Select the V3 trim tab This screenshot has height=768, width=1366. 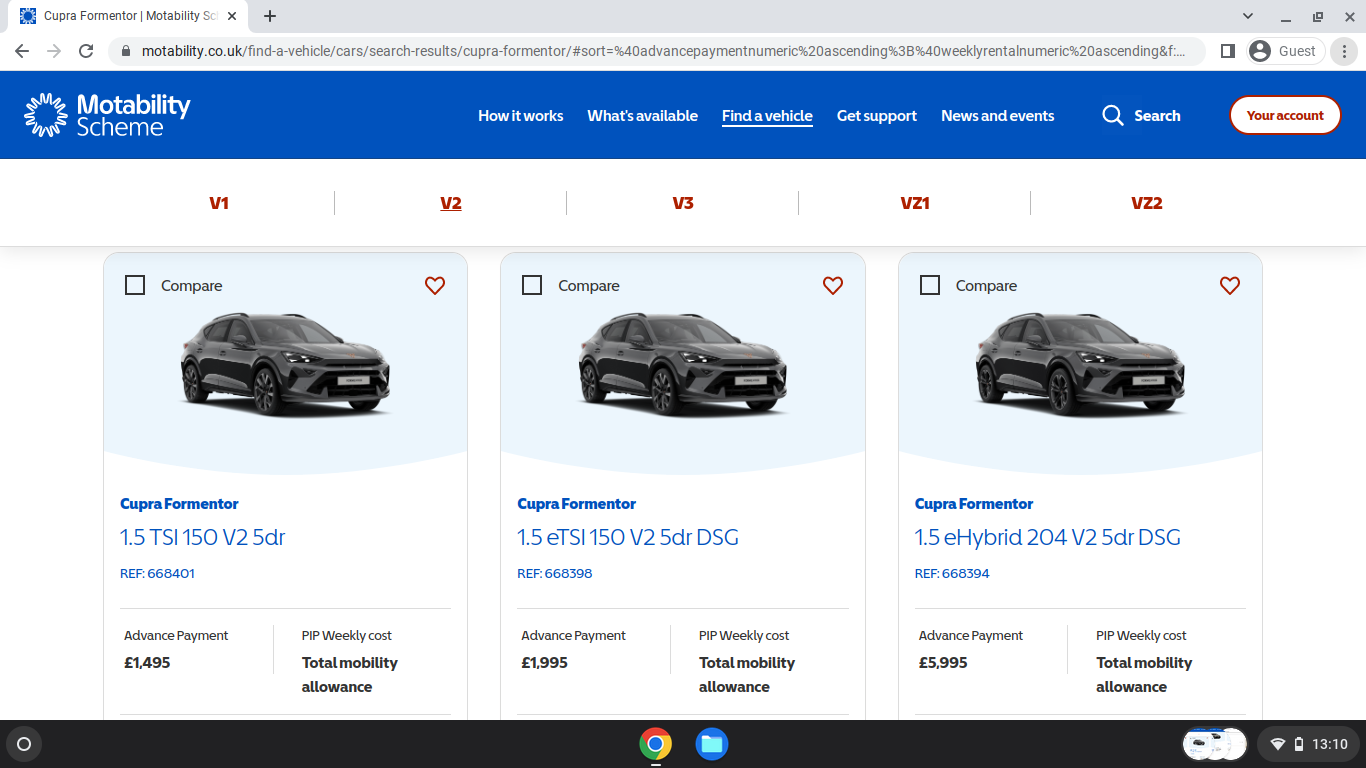click(683, 203)
